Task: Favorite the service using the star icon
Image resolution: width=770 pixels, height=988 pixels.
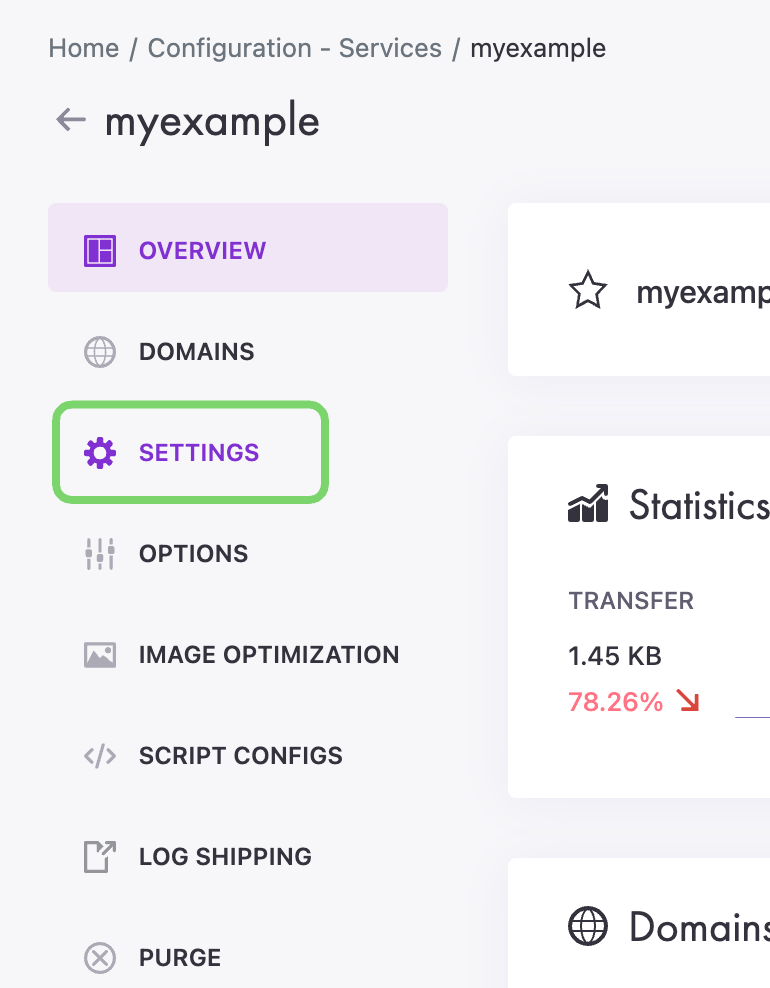Action: click(588, 292)
